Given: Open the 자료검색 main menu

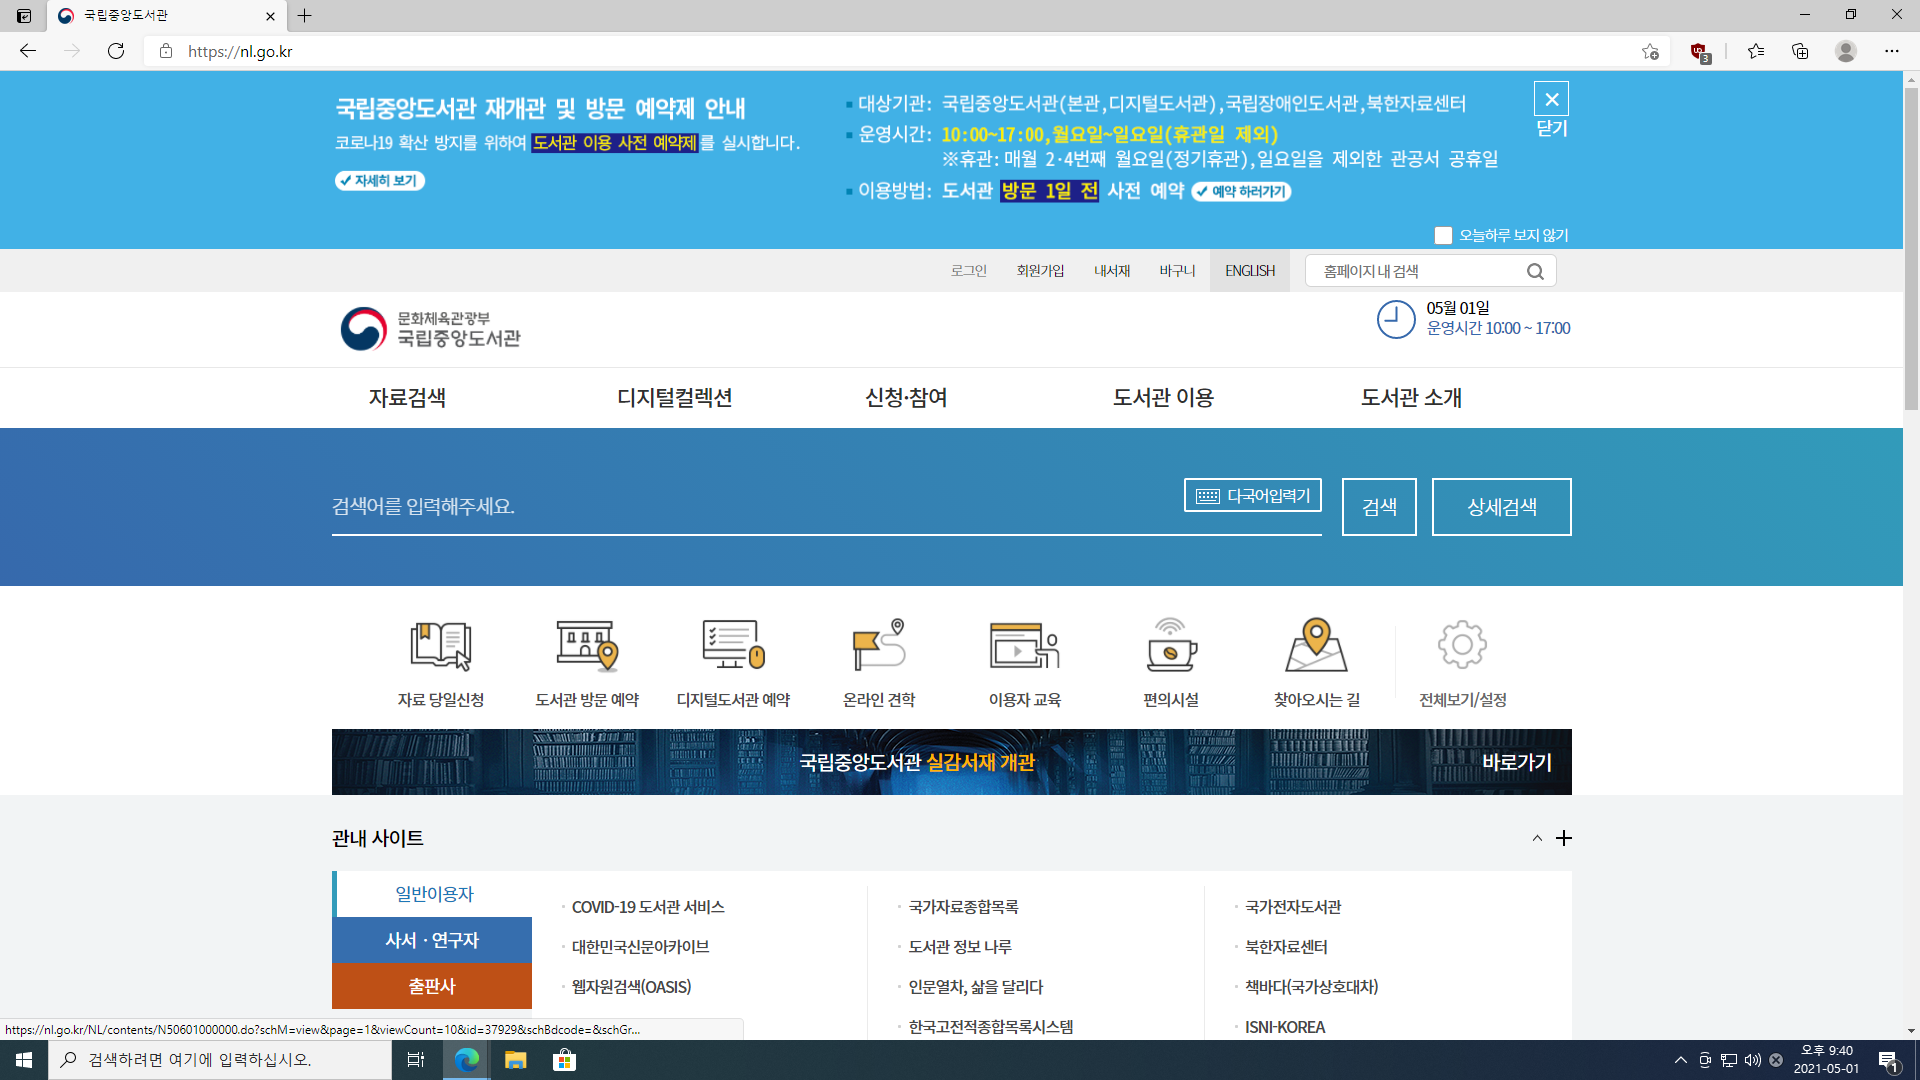Looking at the screenshot, I should 407,398.
